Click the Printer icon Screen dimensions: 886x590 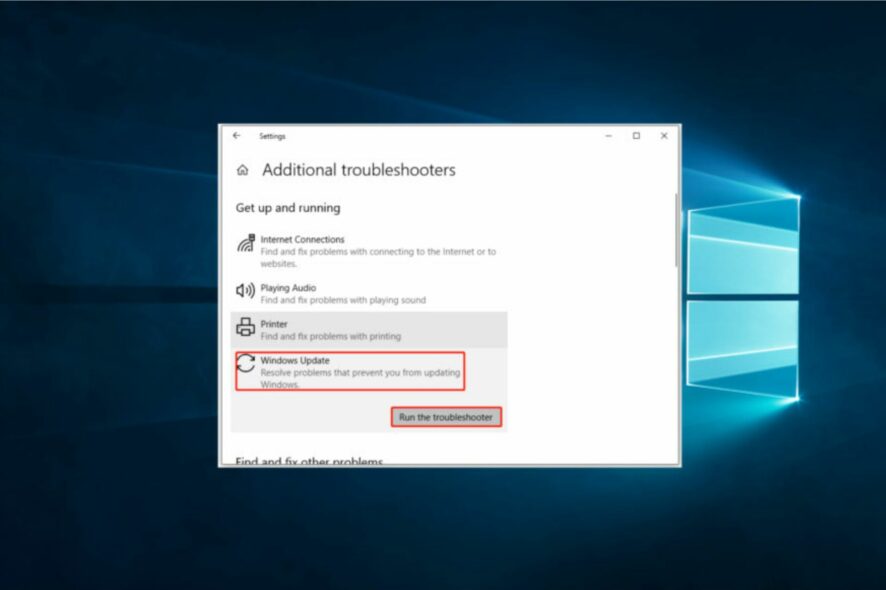245,327
